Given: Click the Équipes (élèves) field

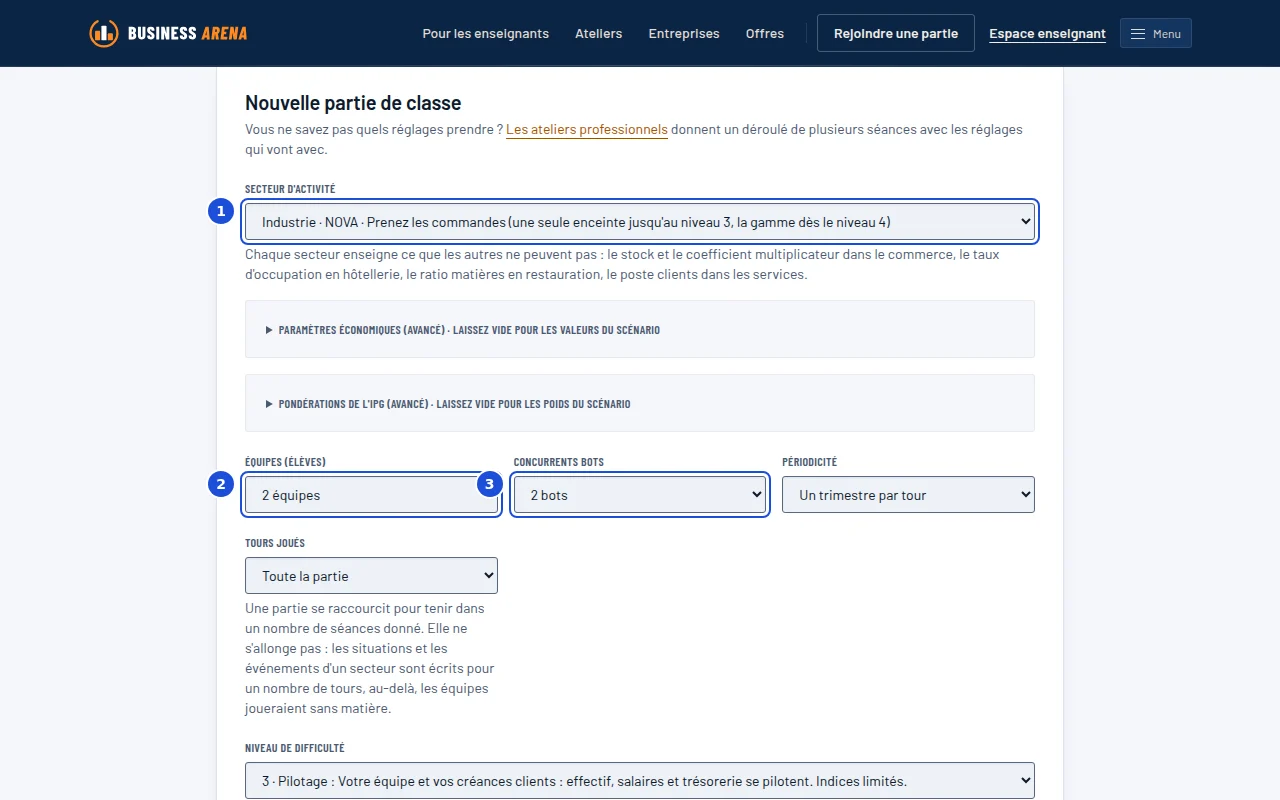Looking at the screenshot, I should click(371, 495).
